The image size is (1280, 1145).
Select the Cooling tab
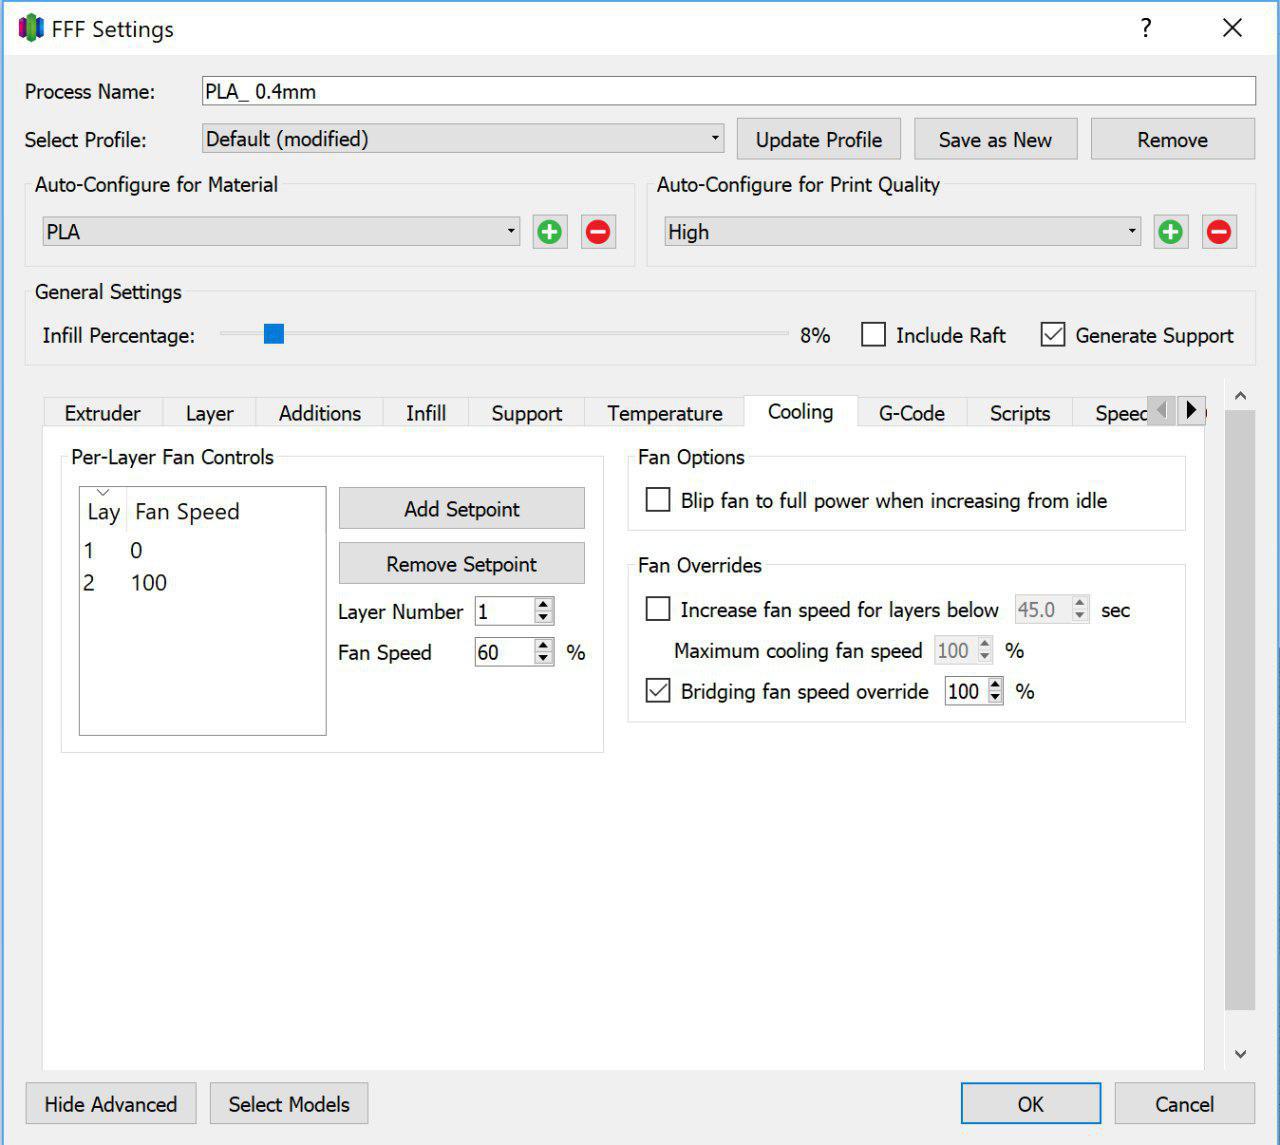pos(801,411)
